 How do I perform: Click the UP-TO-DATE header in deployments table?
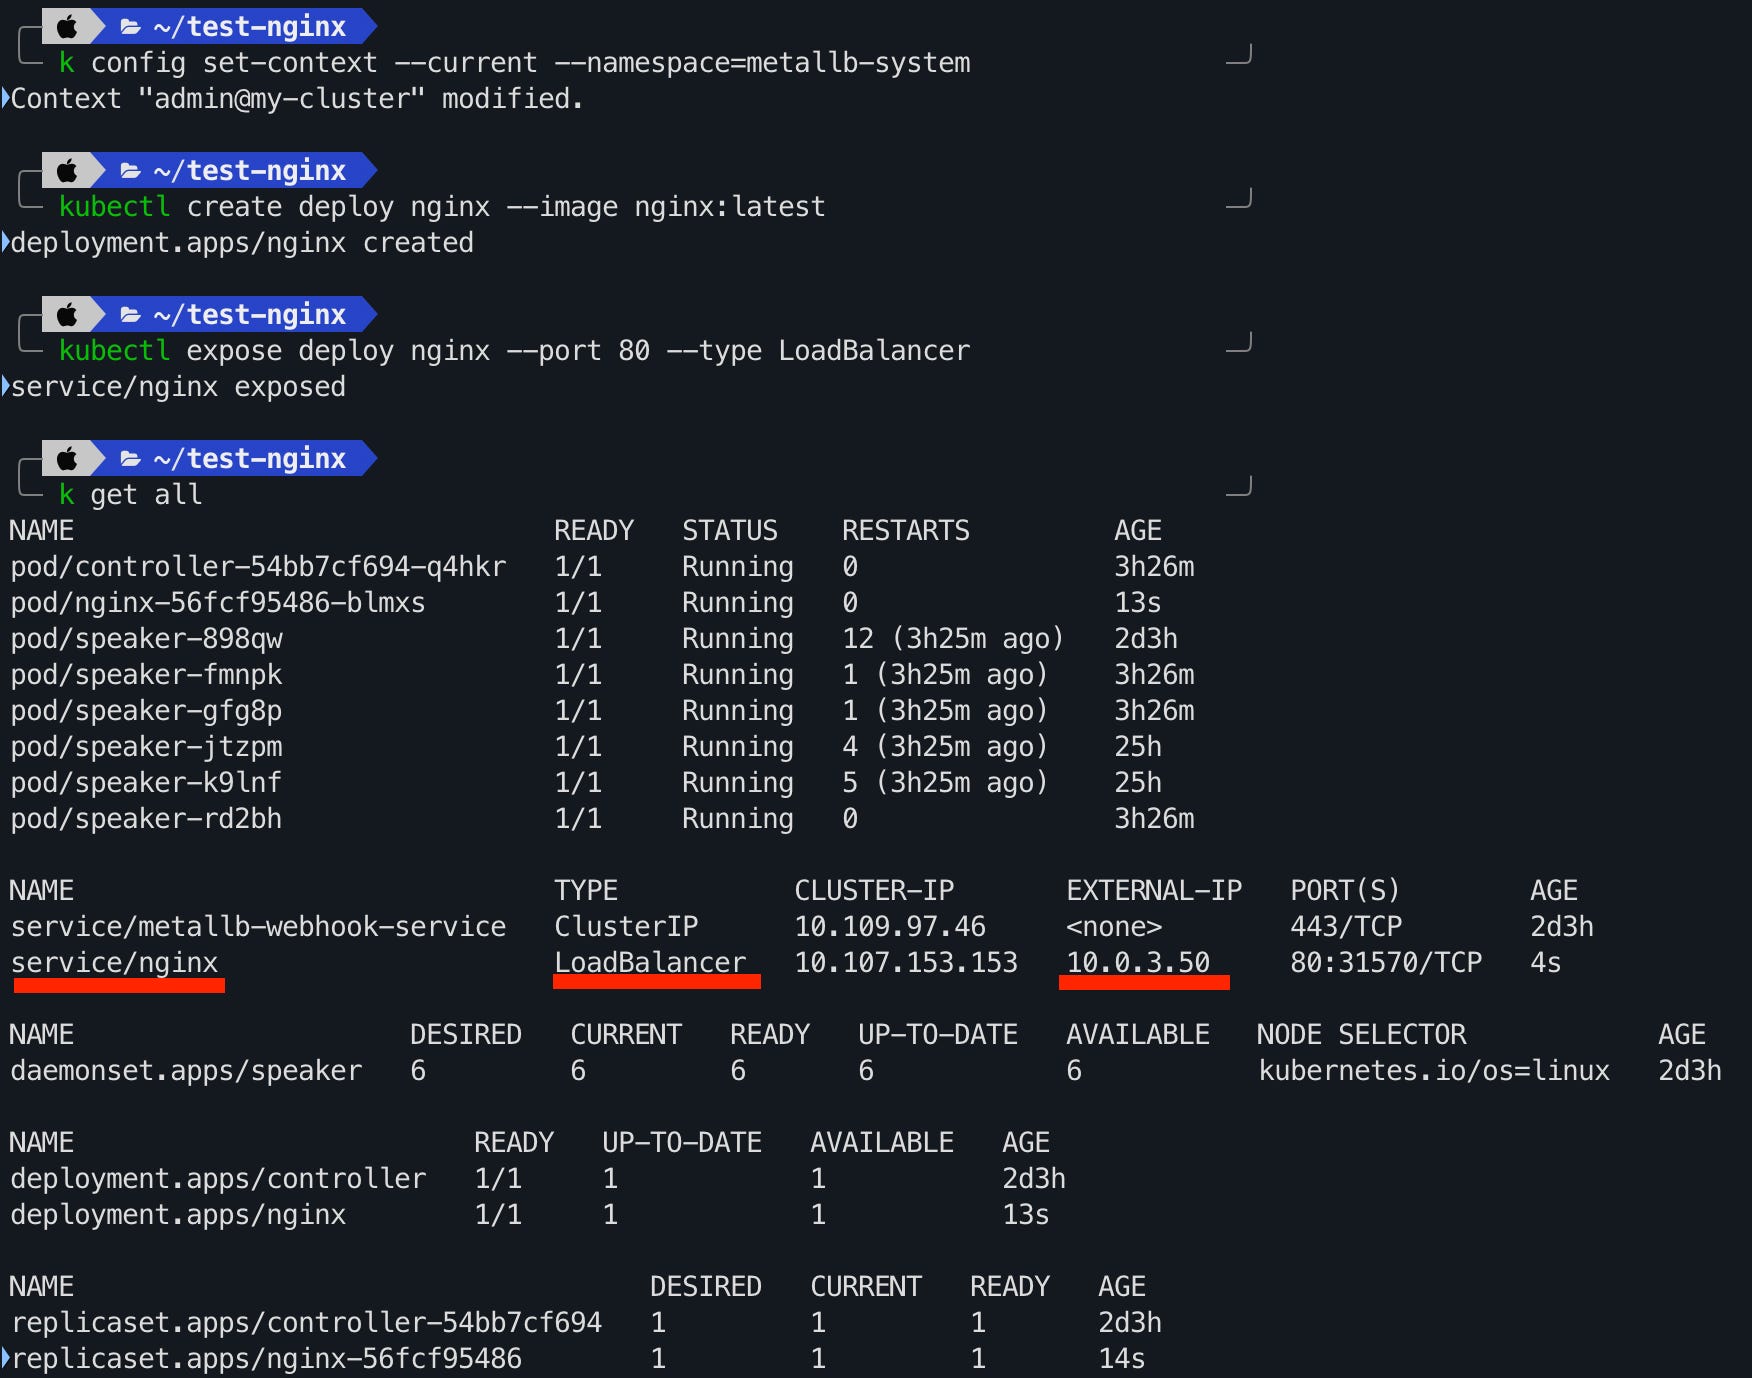[682, 1143]
